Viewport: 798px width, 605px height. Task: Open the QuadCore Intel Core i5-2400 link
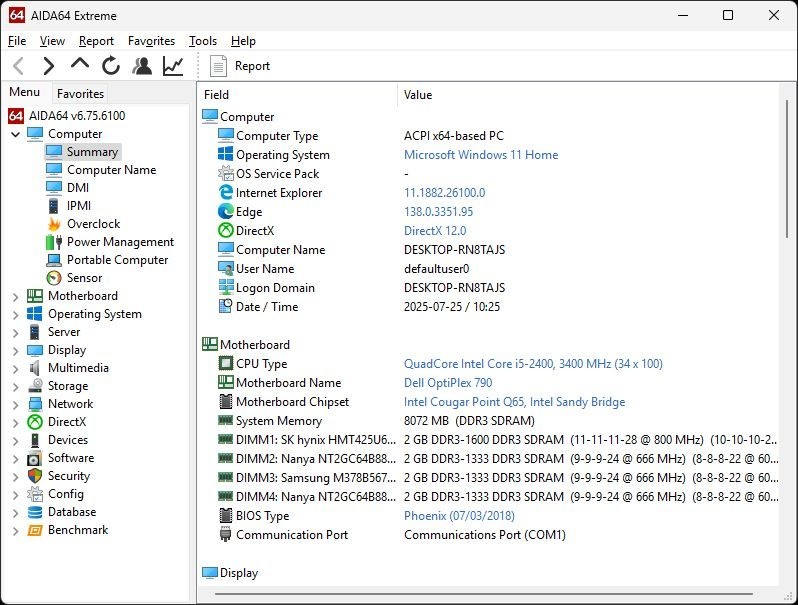533,364
